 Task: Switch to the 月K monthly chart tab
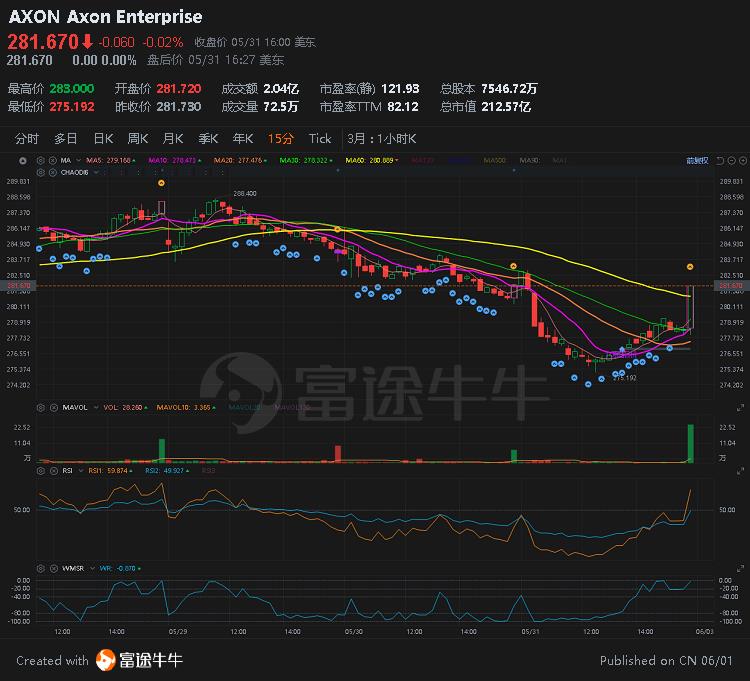click(x=173, y=139)
